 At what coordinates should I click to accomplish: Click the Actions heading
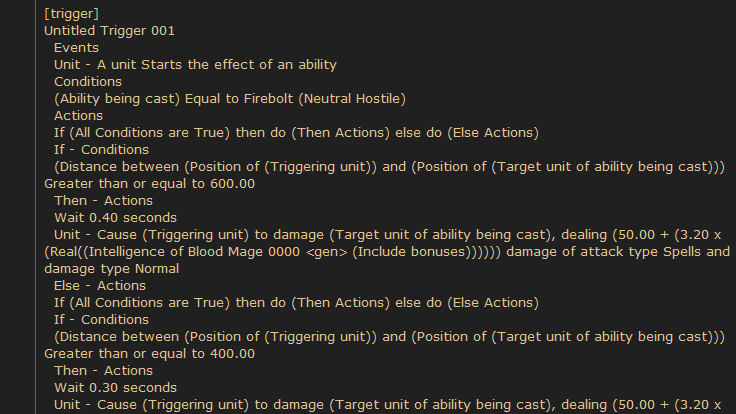tap(78, 115)
